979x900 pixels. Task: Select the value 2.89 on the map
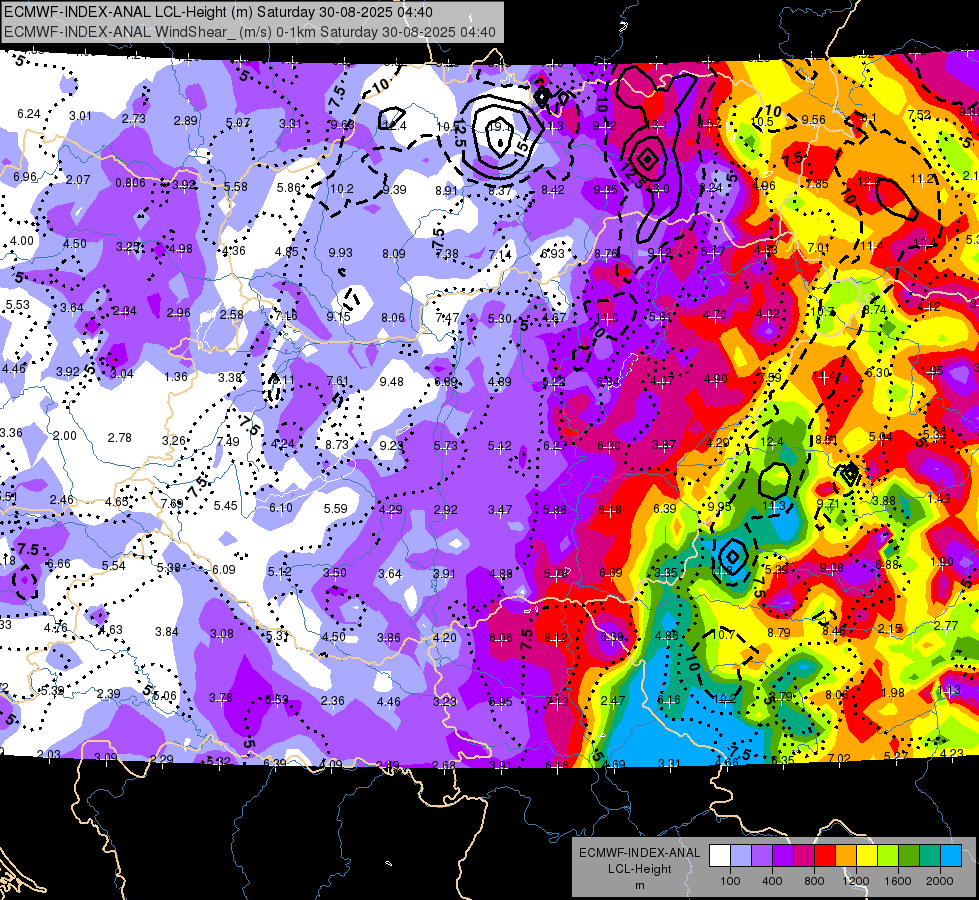(185, 121)
